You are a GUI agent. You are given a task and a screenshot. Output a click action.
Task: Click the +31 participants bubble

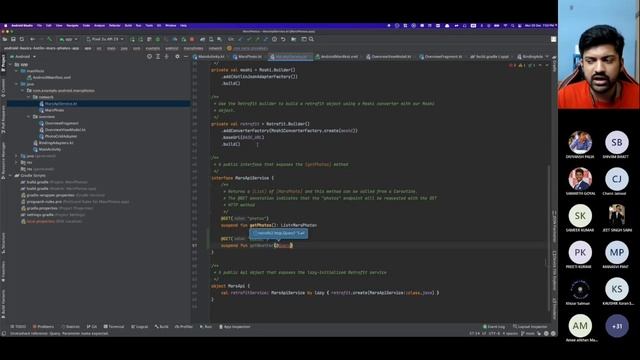tap(617, 326)
